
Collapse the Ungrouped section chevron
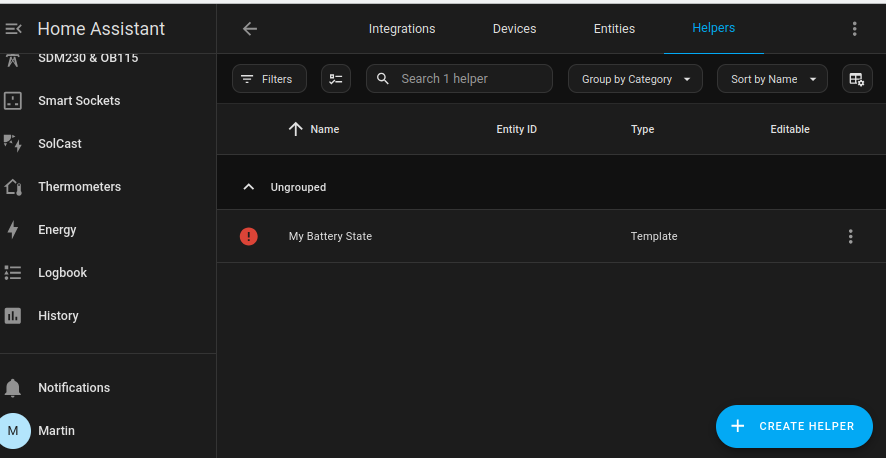click(x=249, y=187)
